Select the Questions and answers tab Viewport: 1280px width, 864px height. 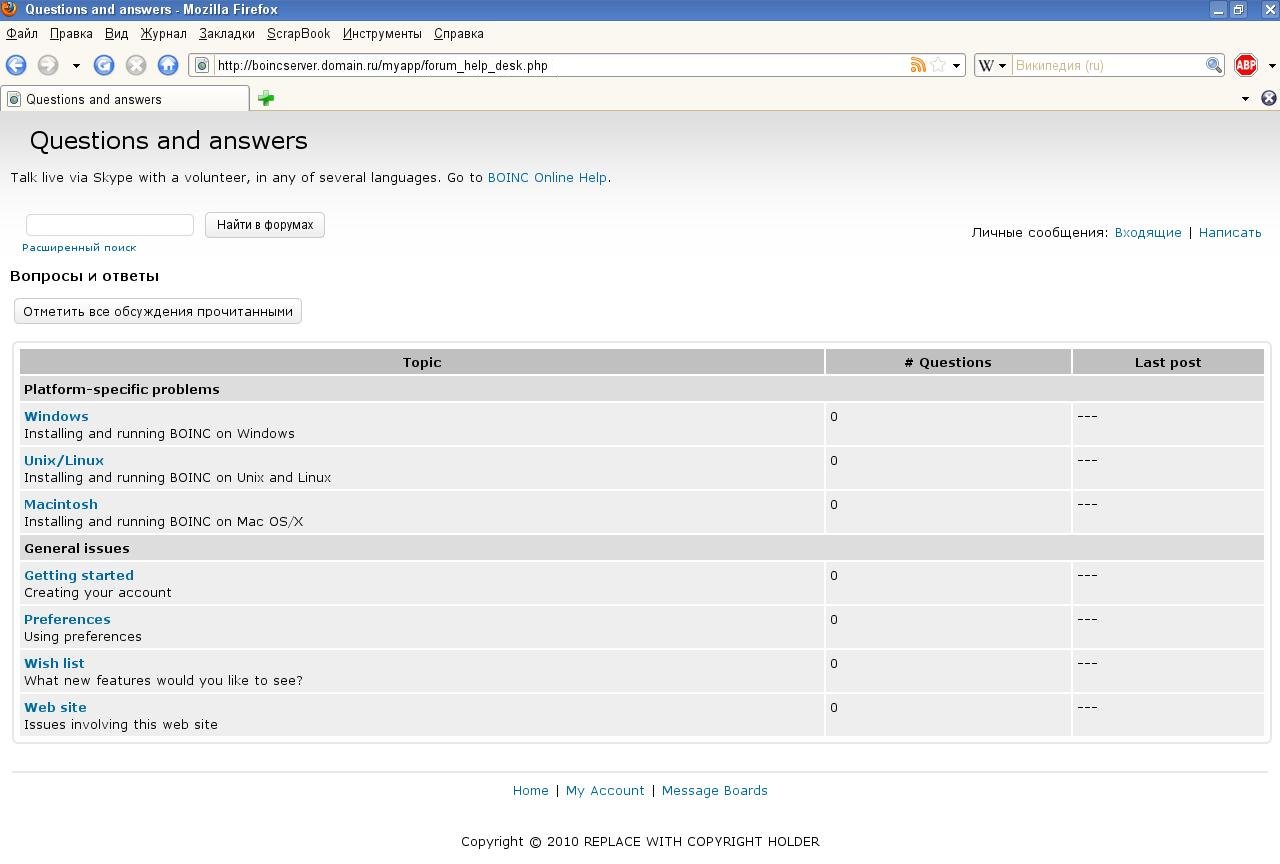click(x=125, y=99)
